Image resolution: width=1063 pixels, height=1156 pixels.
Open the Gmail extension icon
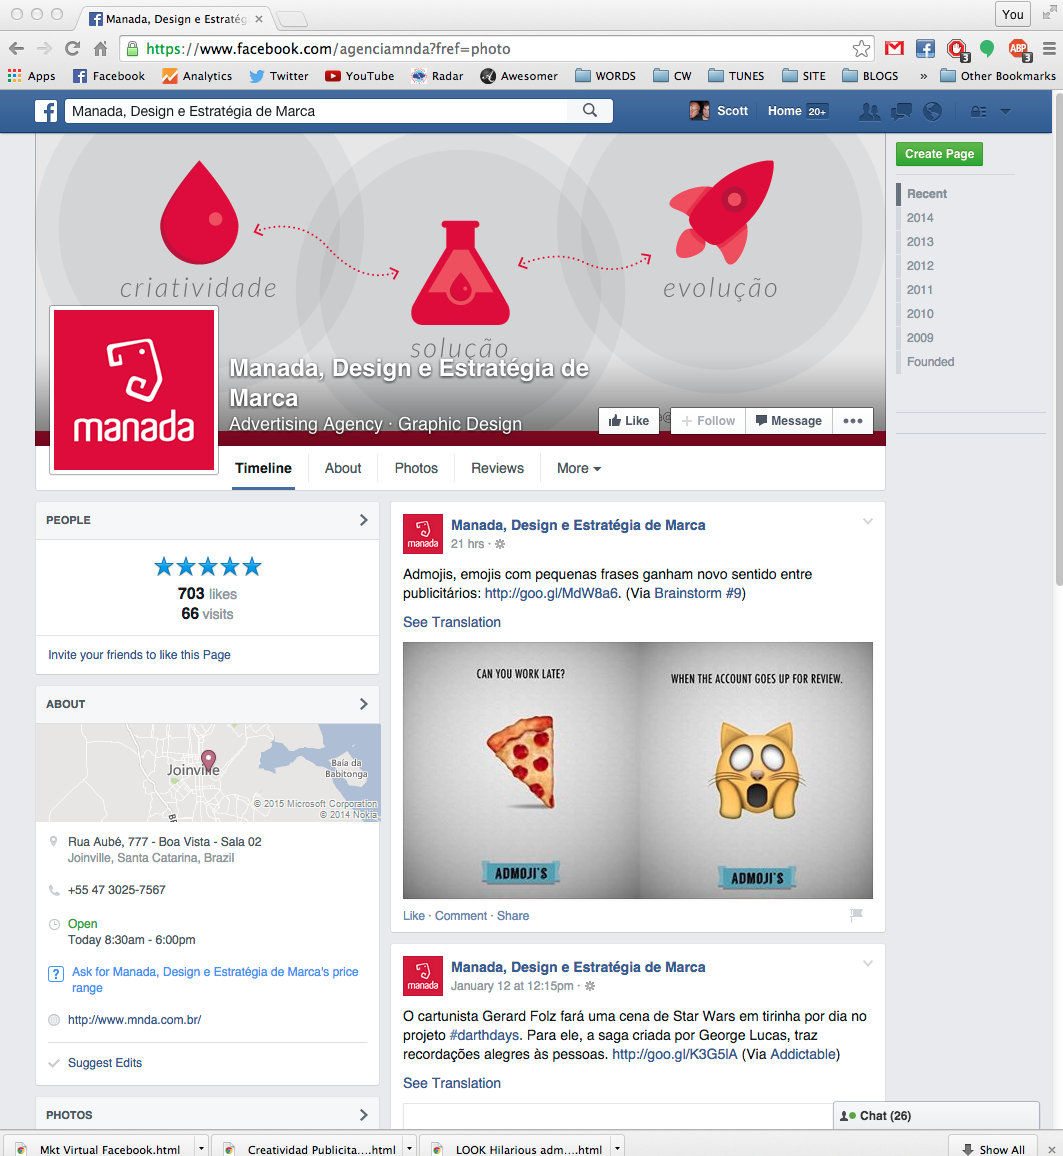[894, 49]
